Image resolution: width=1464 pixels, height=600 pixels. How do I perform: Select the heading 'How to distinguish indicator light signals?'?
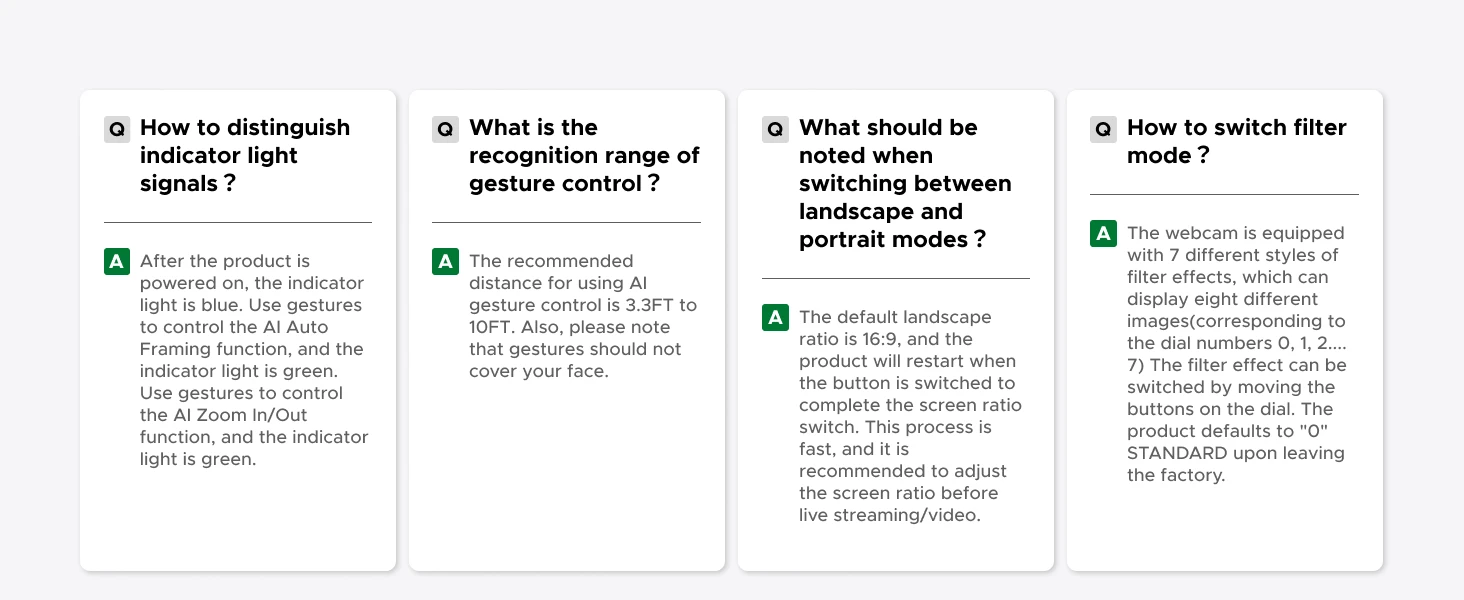click(x=245, y=155)
